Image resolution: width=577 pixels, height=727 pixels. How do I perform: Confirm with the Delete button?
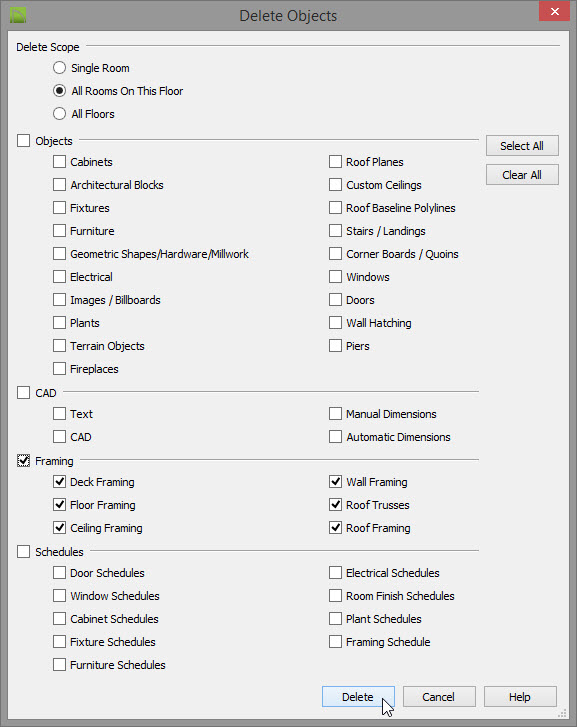[x=358, y=697]
